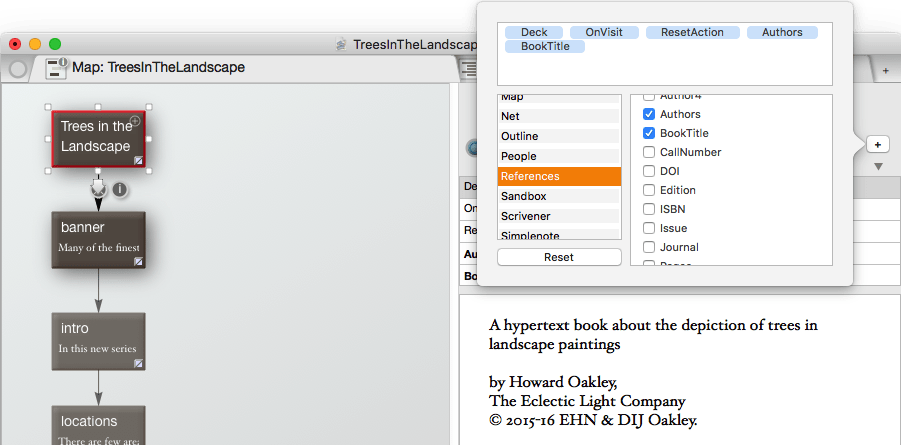
Task: Click the corner badge on the intro note
Action: click(x=138, y=363)
